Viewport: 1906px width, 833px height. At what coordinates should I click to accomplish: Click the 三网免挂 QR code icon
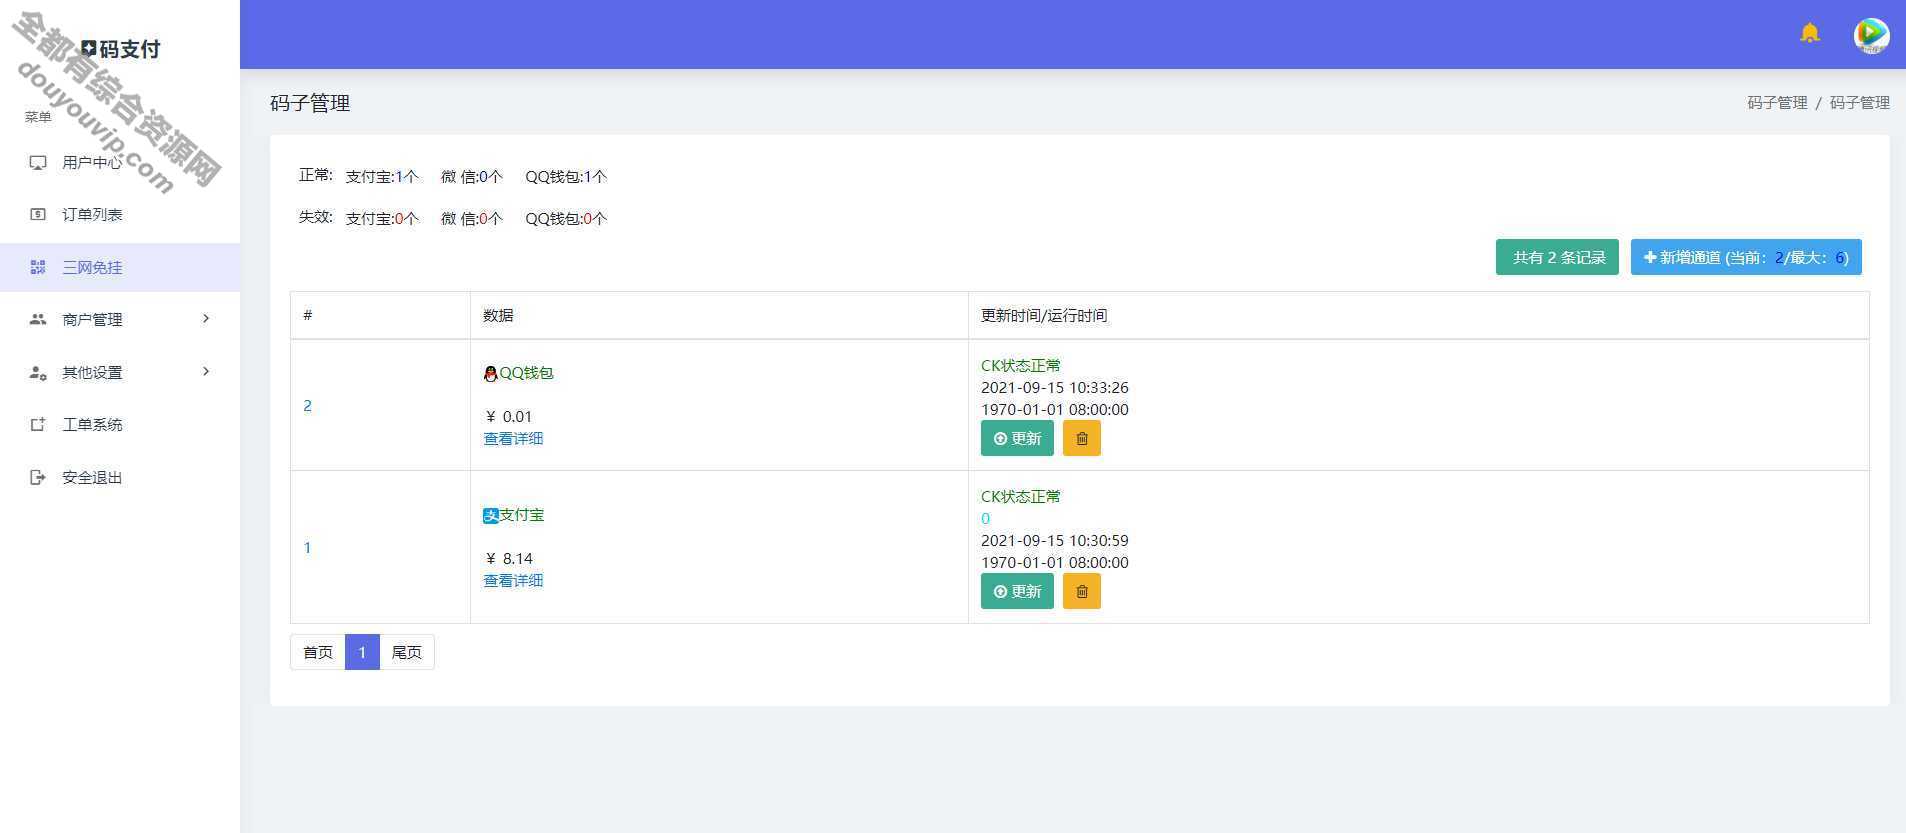(x=38, y=267)
